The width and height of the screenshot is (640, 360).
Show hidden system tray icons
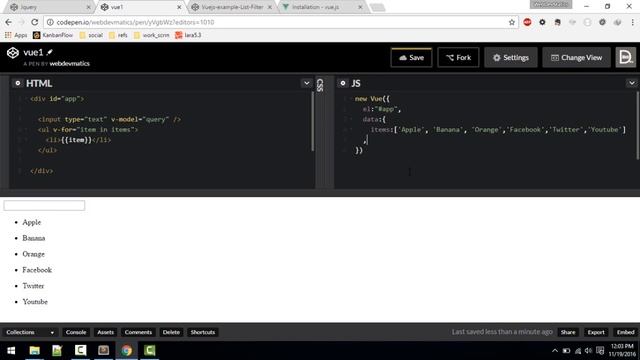pos(554,351)
